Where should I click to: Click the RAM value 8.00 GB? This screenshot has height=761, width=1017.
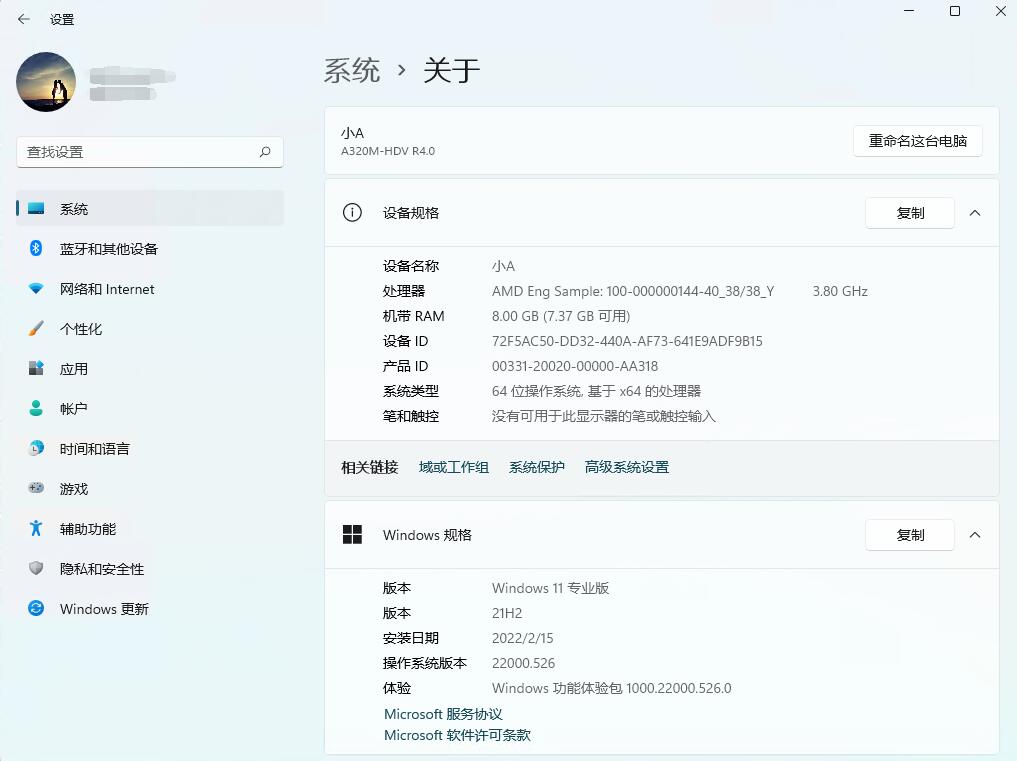(x=561, y=316)
